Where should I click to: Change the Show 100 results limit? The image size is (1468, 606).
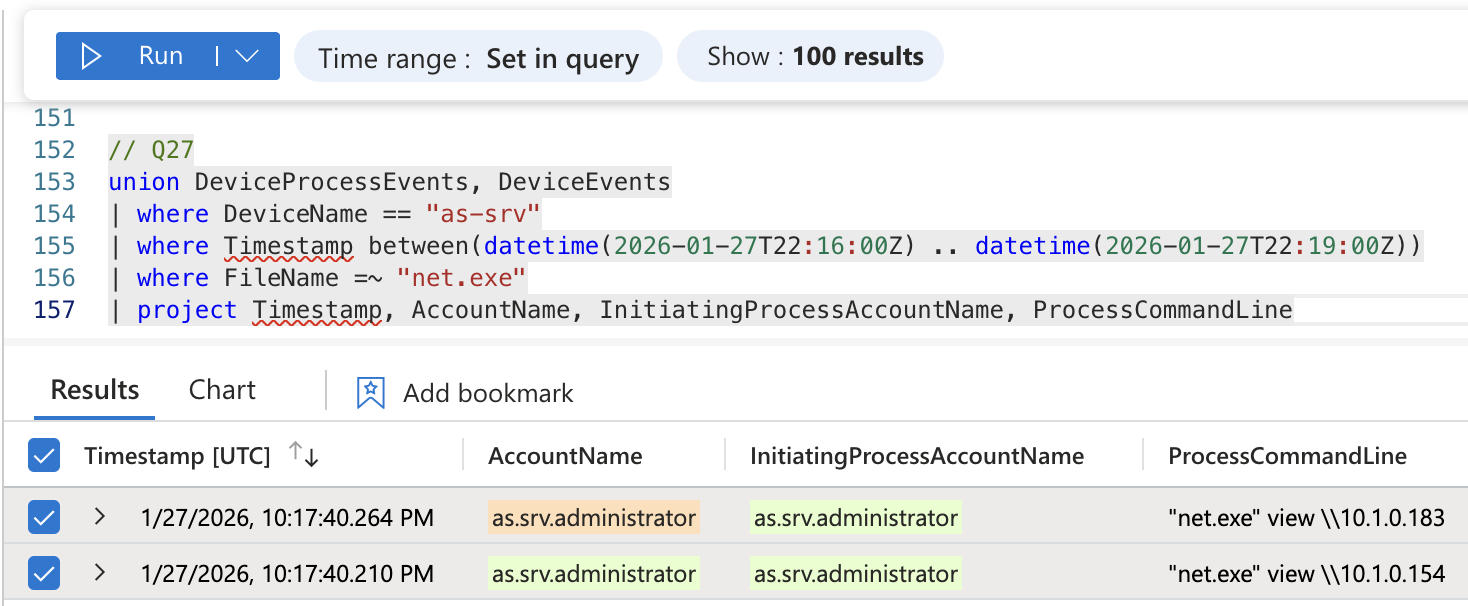click(814, 56)
